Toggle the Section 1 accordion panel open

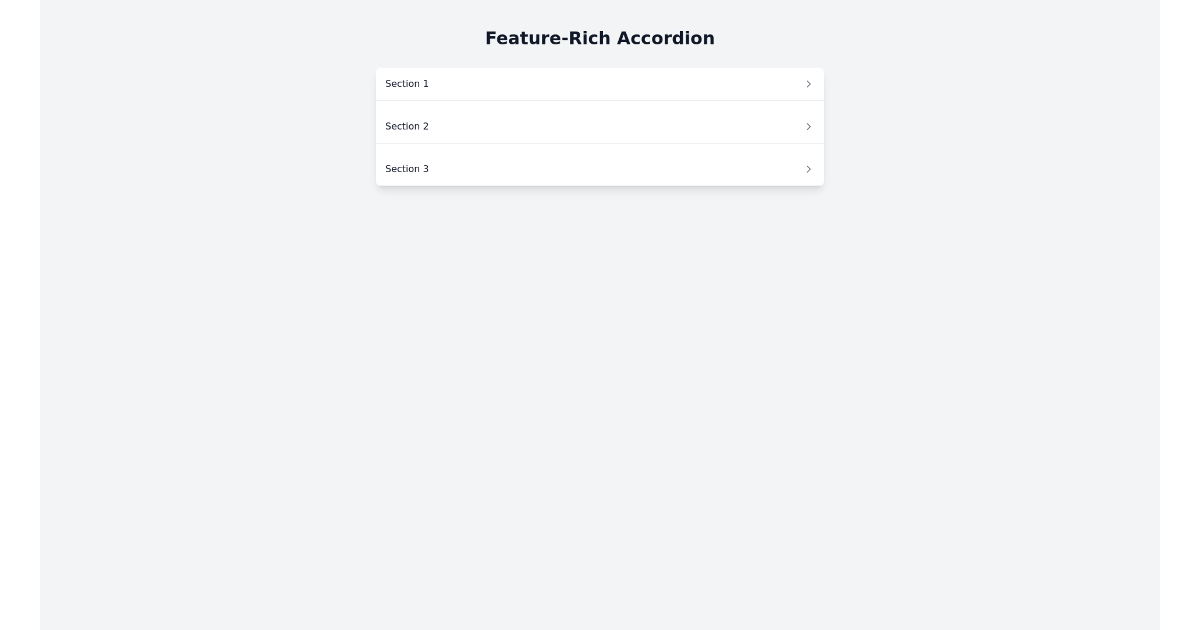pos(600,84)
